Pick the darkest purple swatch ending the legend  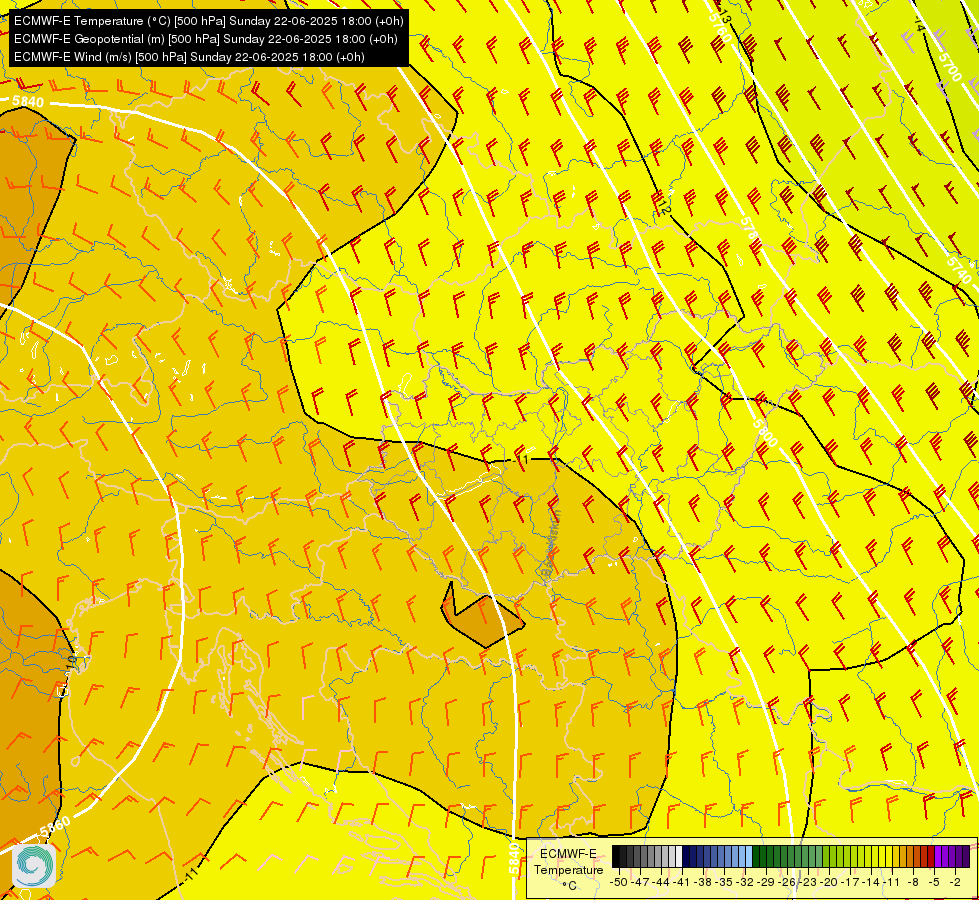click(966, 856)
